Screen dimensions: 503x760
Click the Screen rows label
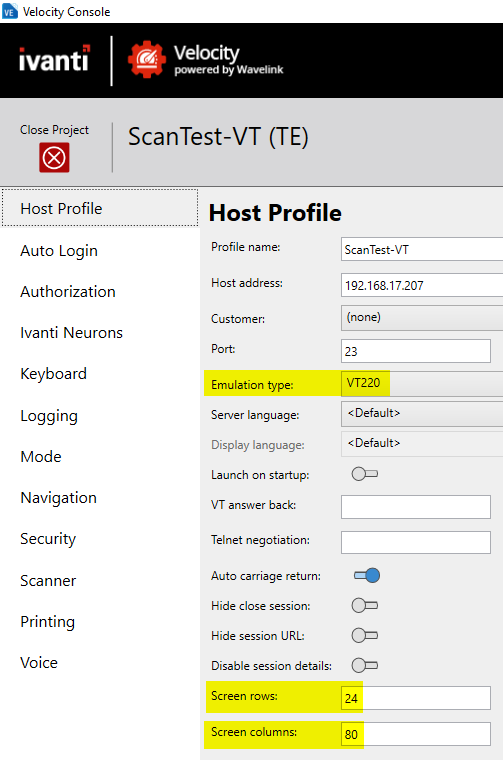point(245,696)
